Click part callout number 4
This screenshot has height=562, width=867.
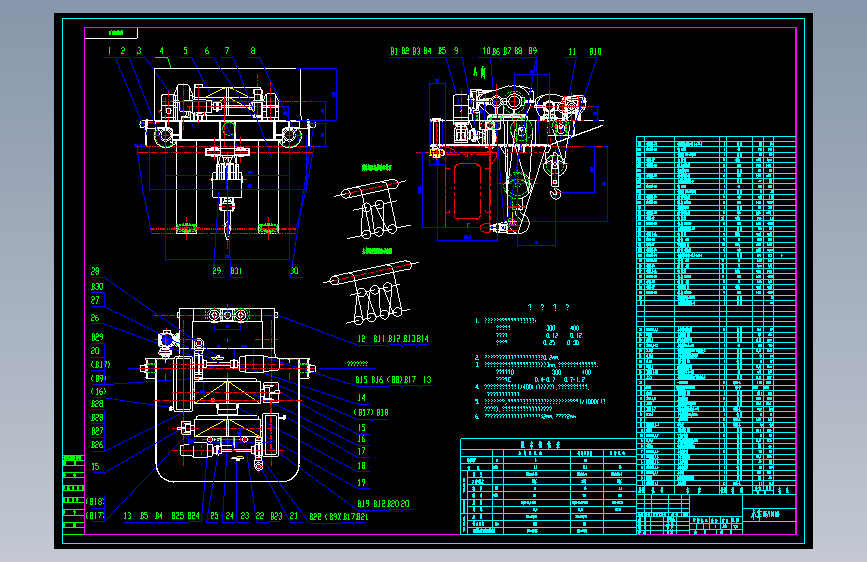coord(161,51)
